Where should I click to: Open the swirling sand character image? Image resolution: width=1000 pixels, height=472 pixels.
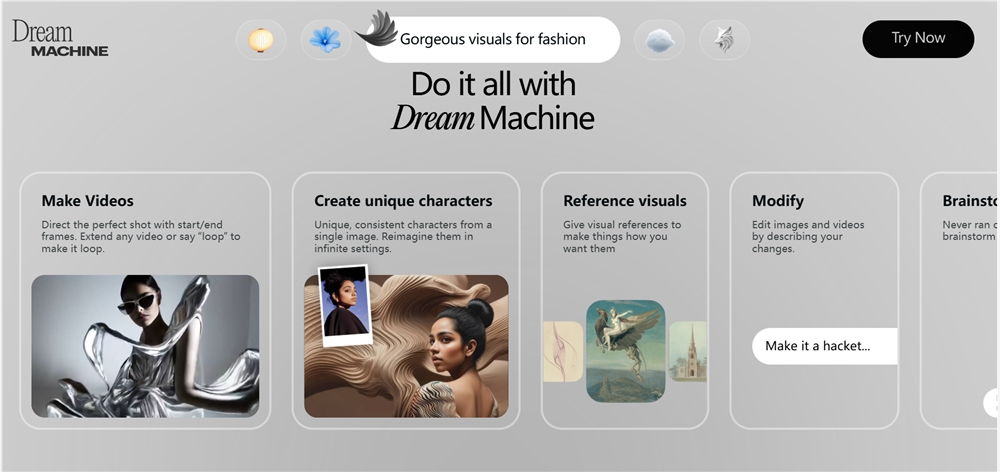[x=440, y=360]
